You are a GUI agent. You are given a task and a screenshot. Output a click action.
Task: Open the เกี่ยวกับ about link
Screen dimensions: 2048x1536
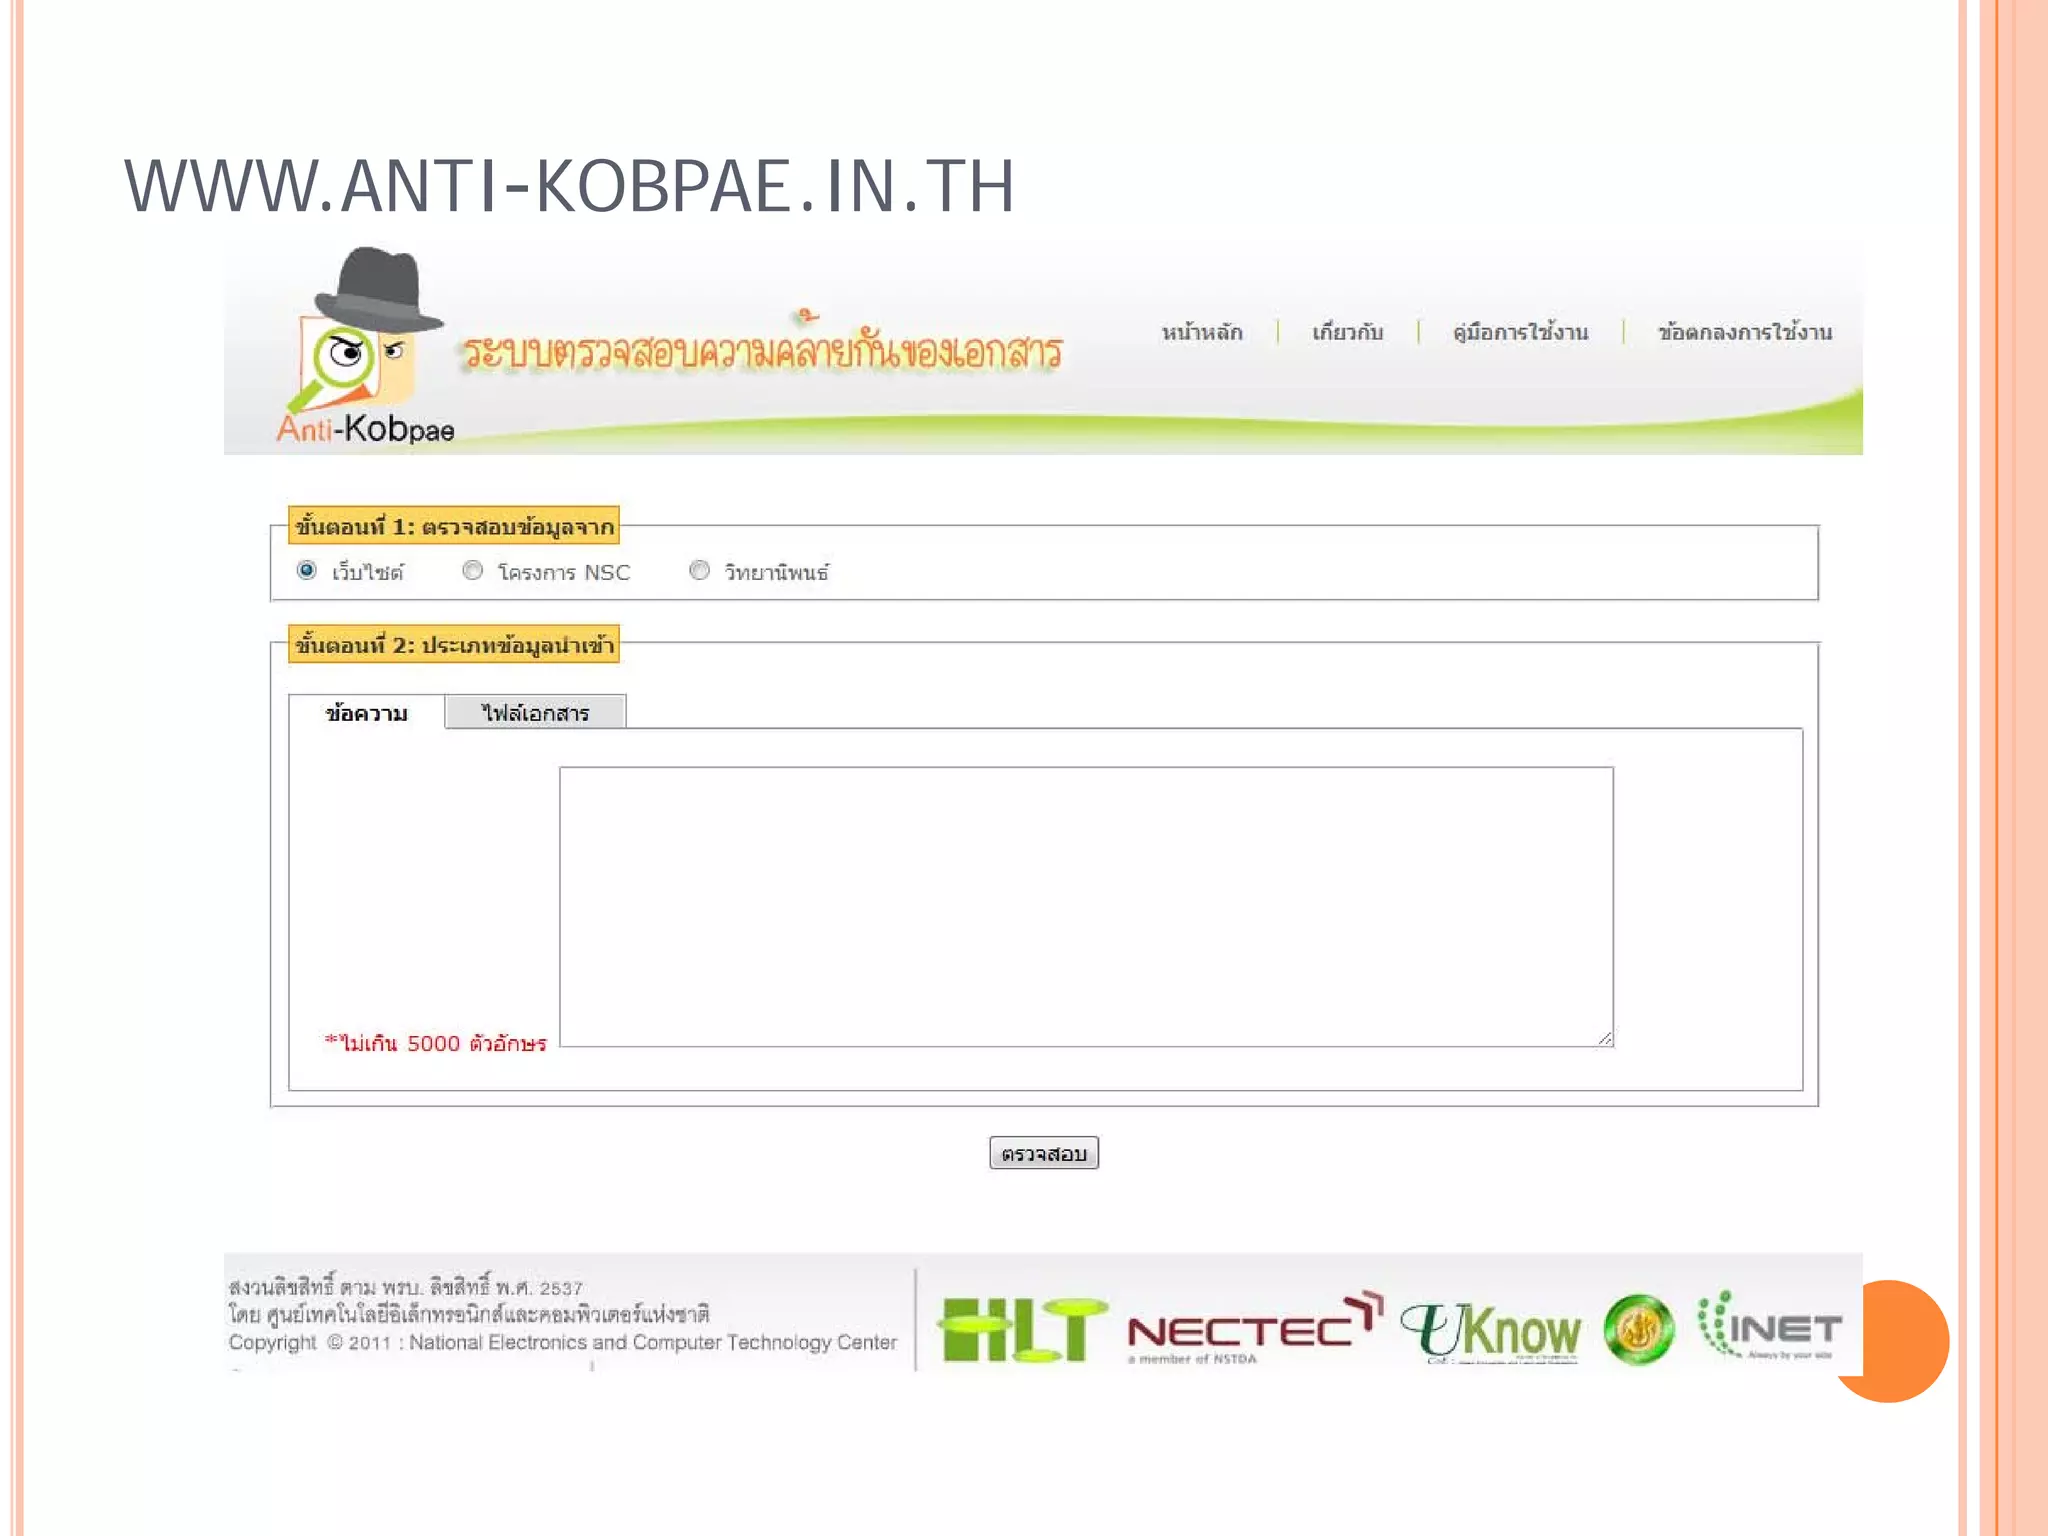[x=1347, y=332]
